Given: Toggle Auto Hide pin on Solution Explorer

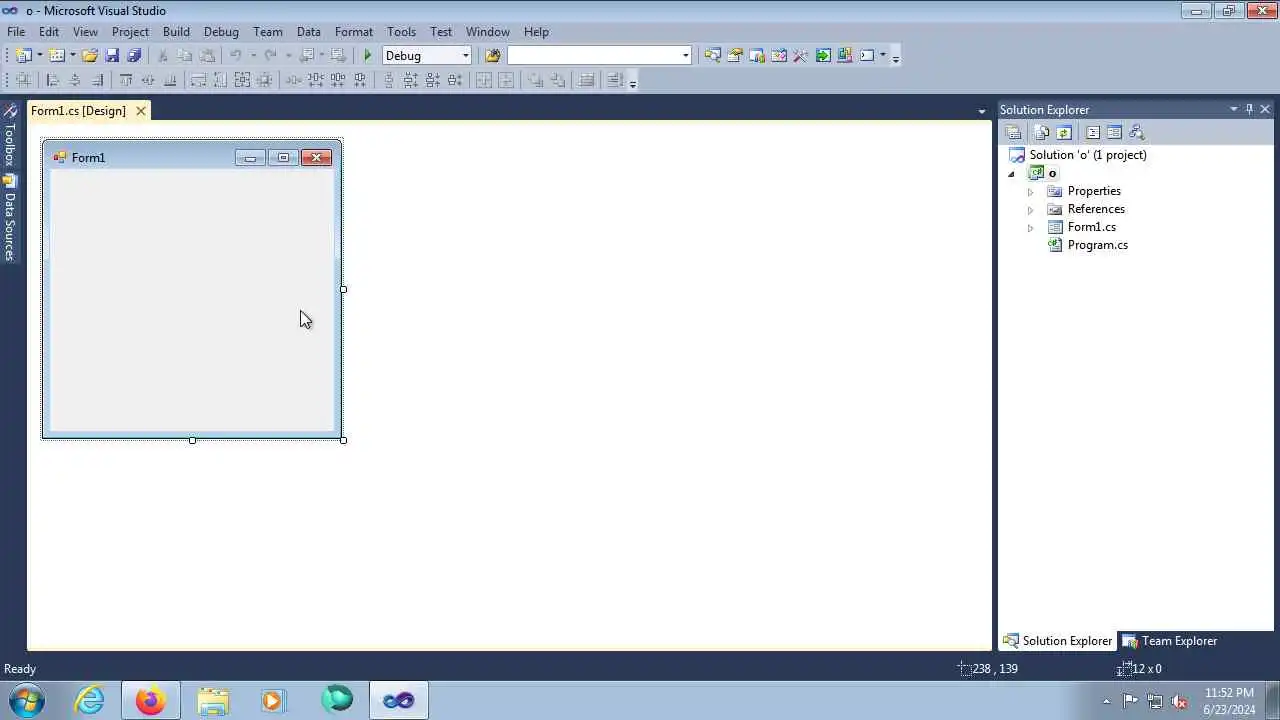Looking at the screenshot, I should pyautogui.click(x=1249, y=109).
